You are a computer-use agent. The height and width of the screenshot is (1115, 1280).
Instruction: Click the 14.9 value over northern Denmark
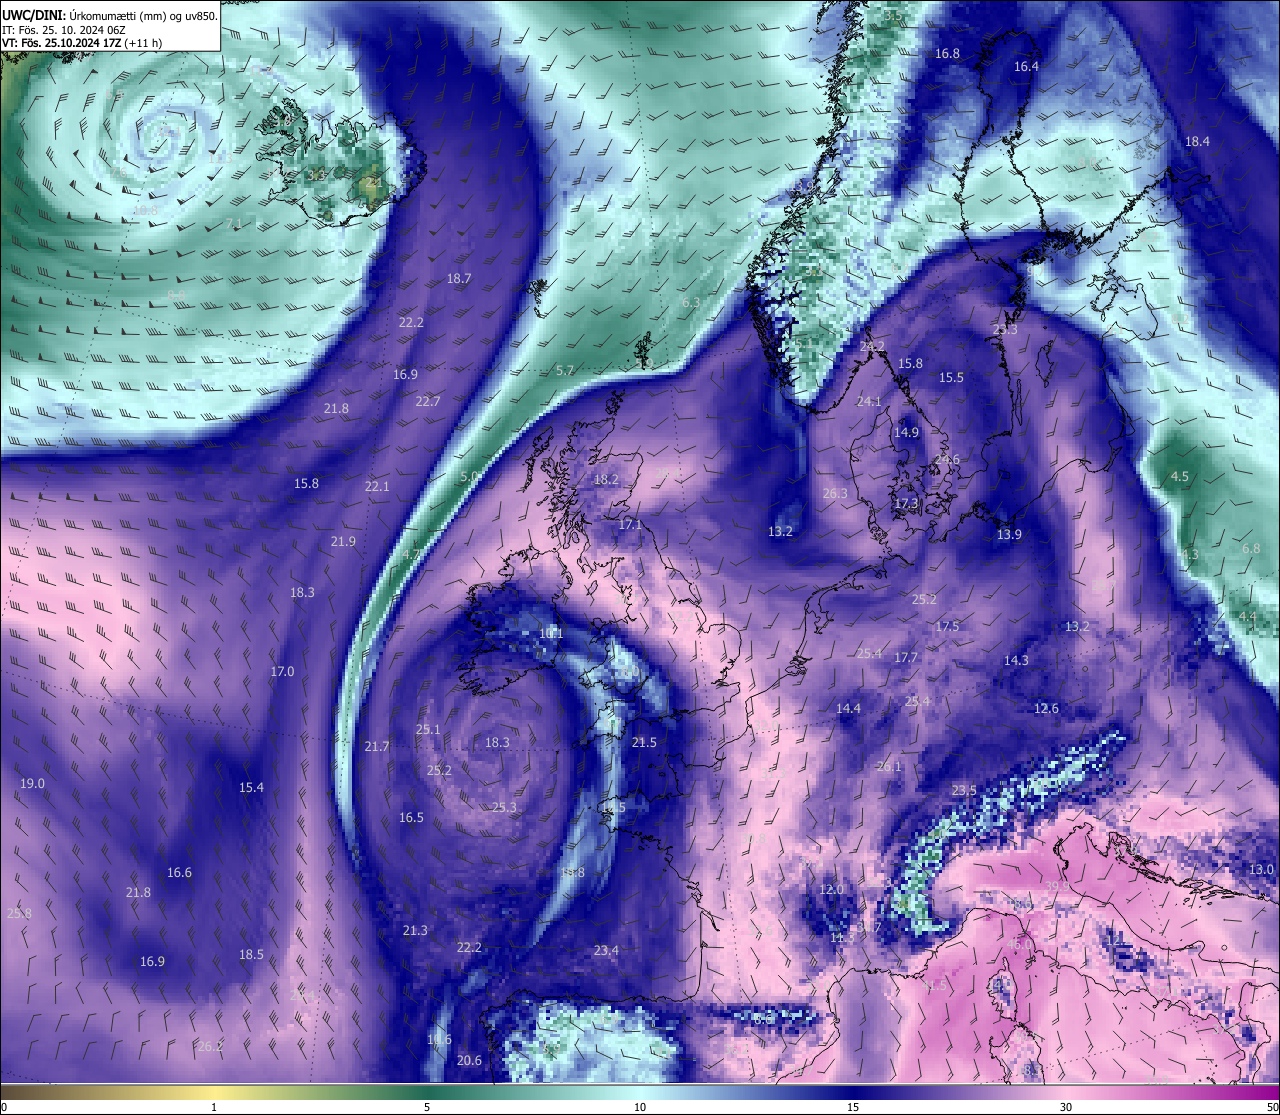click(906, 433)
